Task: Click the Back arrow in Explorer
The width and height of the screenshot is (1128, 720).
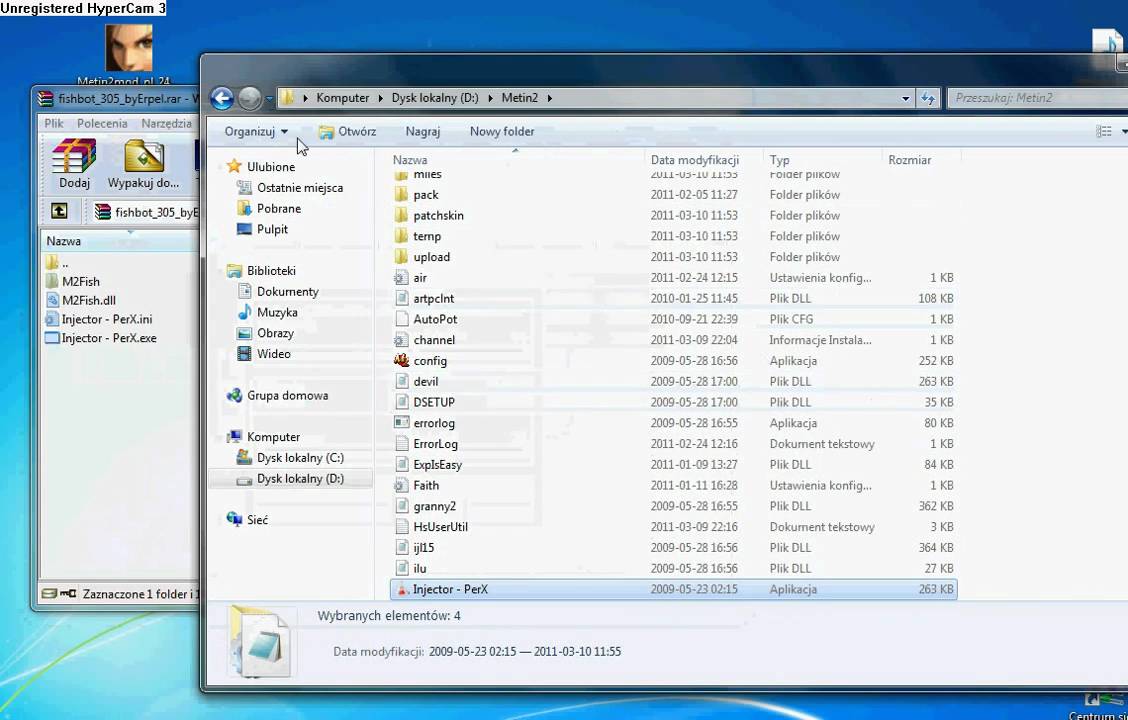Action: pos(222,99)
